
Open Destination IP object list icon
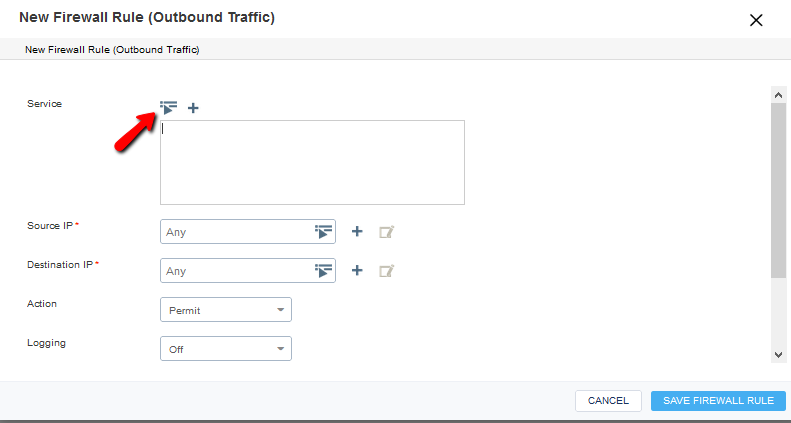tap(324, 271)
